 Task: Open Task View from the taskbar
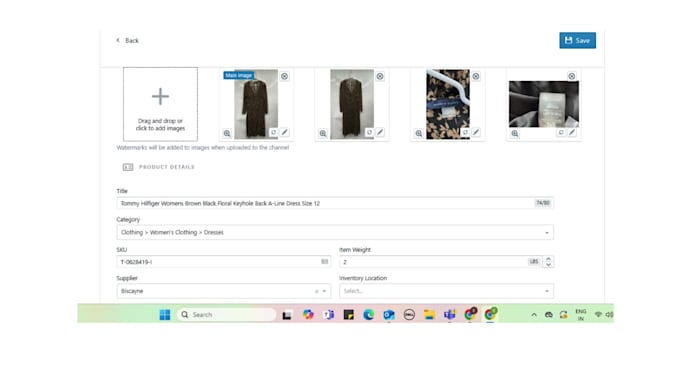point(287,315)
